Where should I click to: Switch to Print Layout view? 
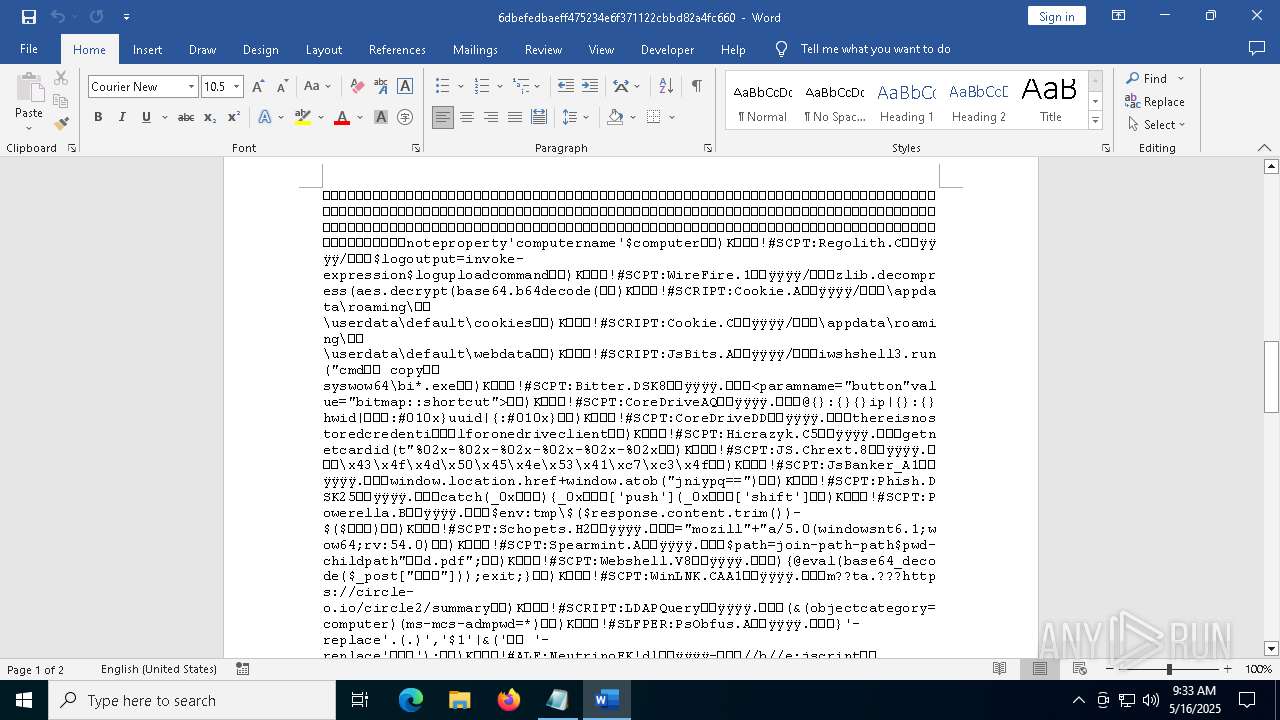1040,669
